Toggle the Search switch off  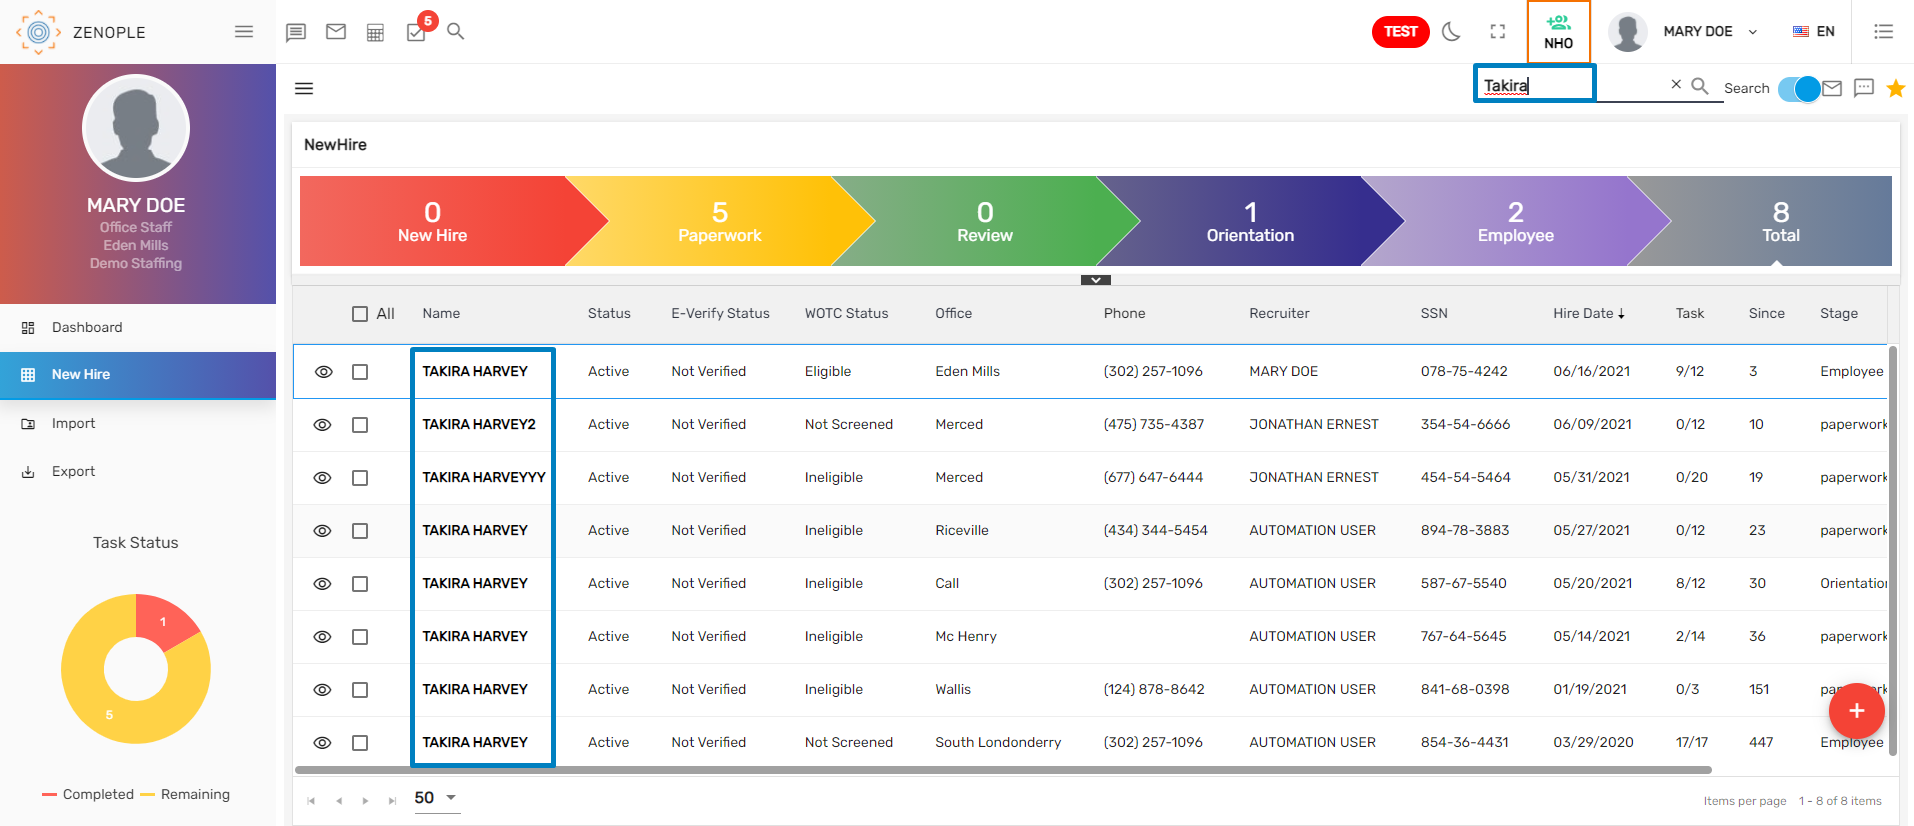(1800, 89)
